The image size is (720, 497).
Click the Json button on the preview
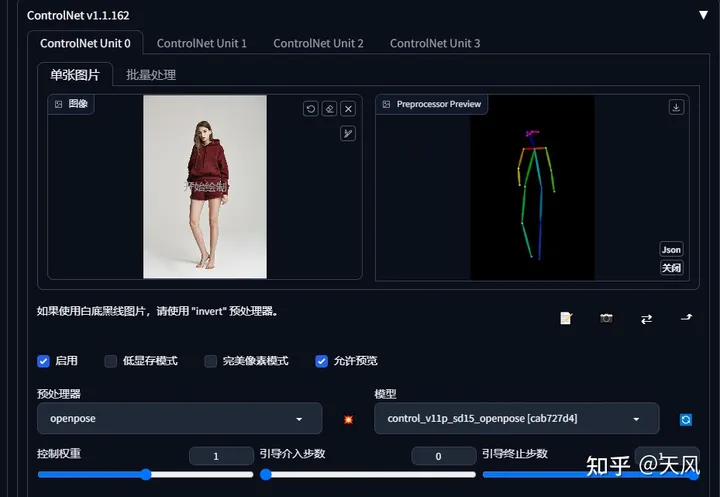(671, 249)
